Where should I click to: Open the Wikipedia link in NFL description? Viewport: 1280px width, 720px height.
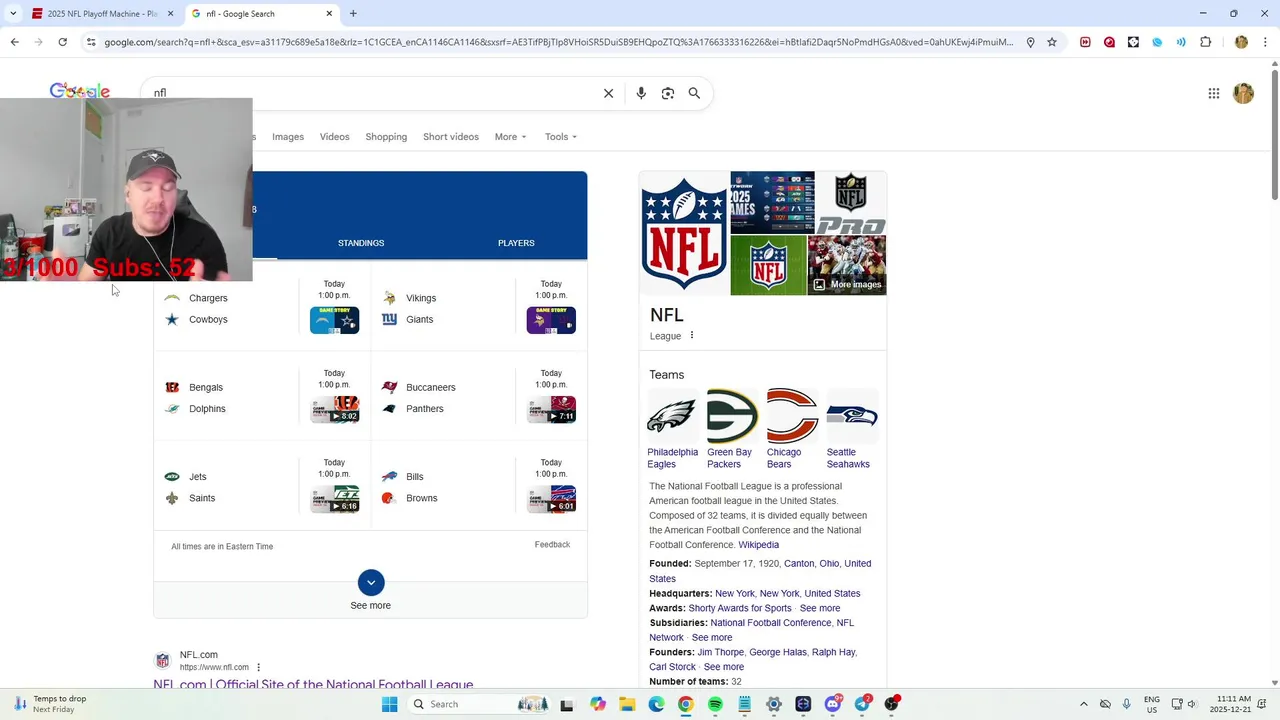click(758, 545)
